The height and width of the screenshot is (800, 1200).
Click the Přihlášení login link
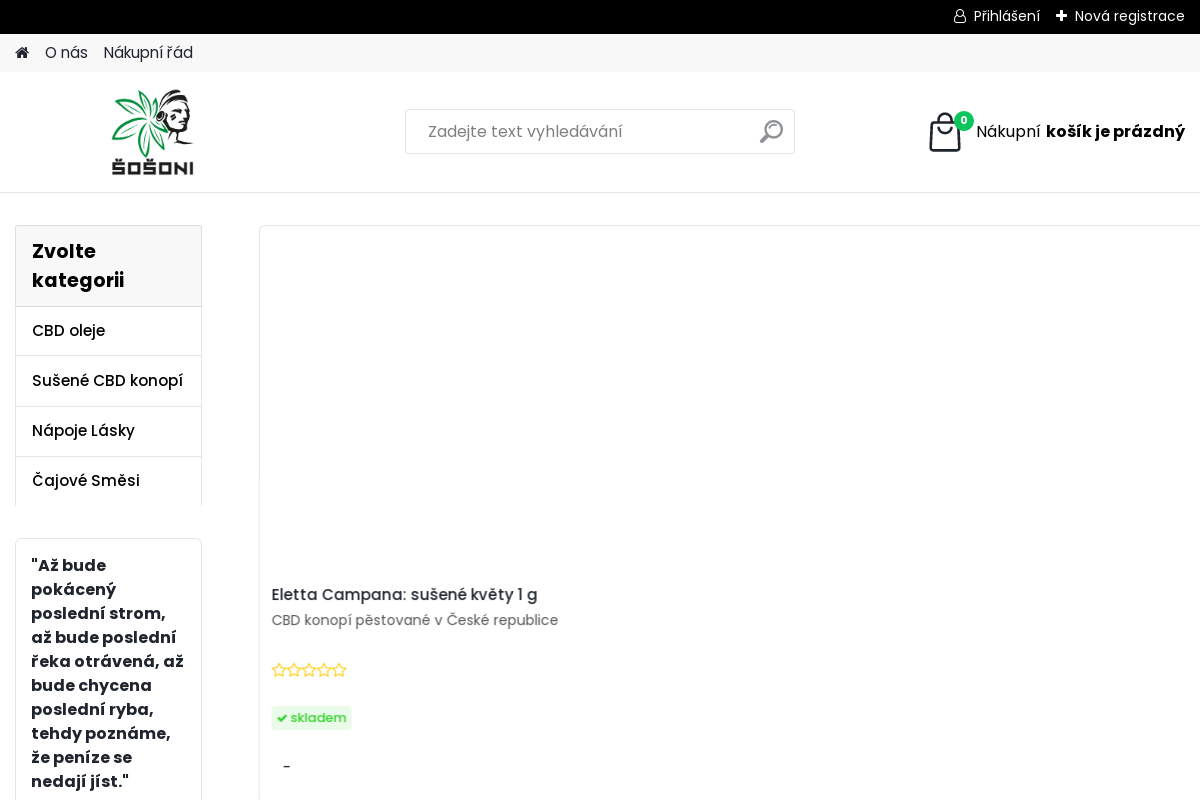[x=1006, y=16]
